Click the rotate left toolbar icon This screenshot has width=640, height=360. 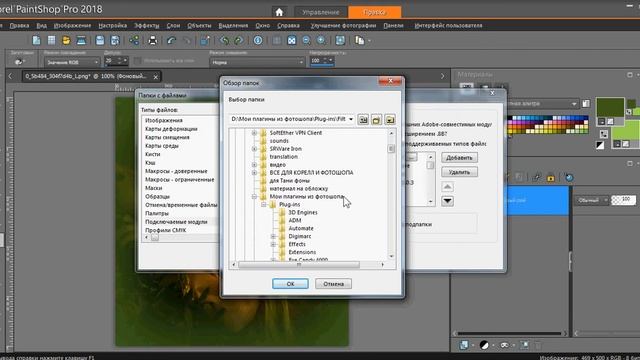pyautogui.click(x=224, y=40)
